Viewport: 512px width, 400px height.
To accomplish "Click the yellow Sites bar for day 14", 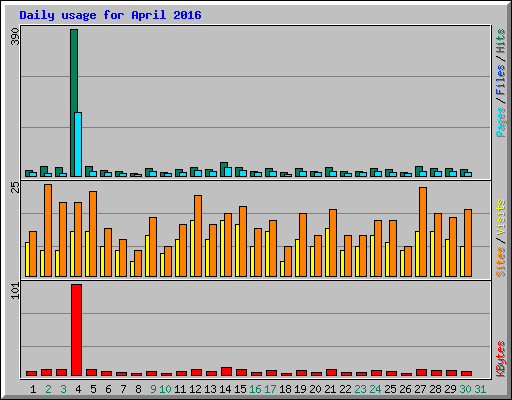I will (222, 248).
